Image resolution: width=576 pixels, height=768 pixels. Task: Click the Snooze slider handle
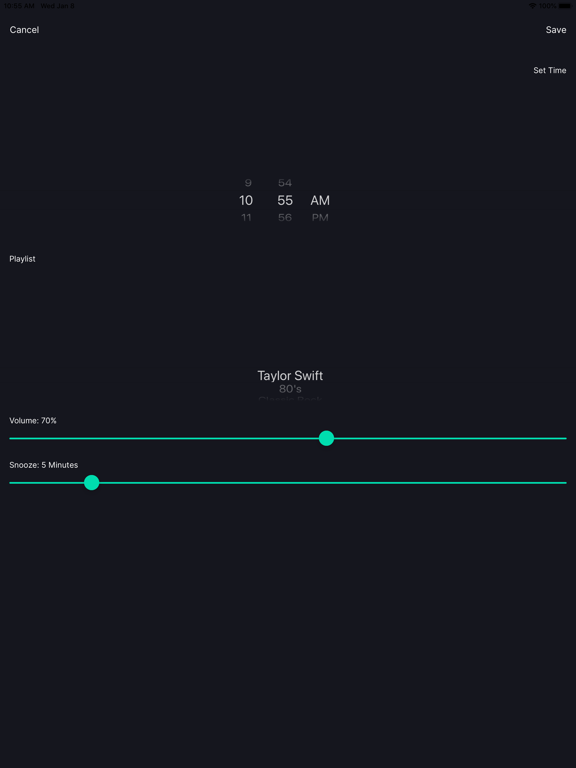(92, 483)
